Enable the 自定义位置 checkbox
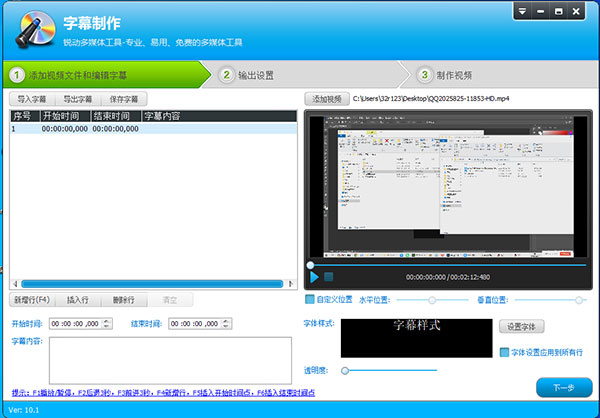 pyautogui.click(x=310, y=299)
